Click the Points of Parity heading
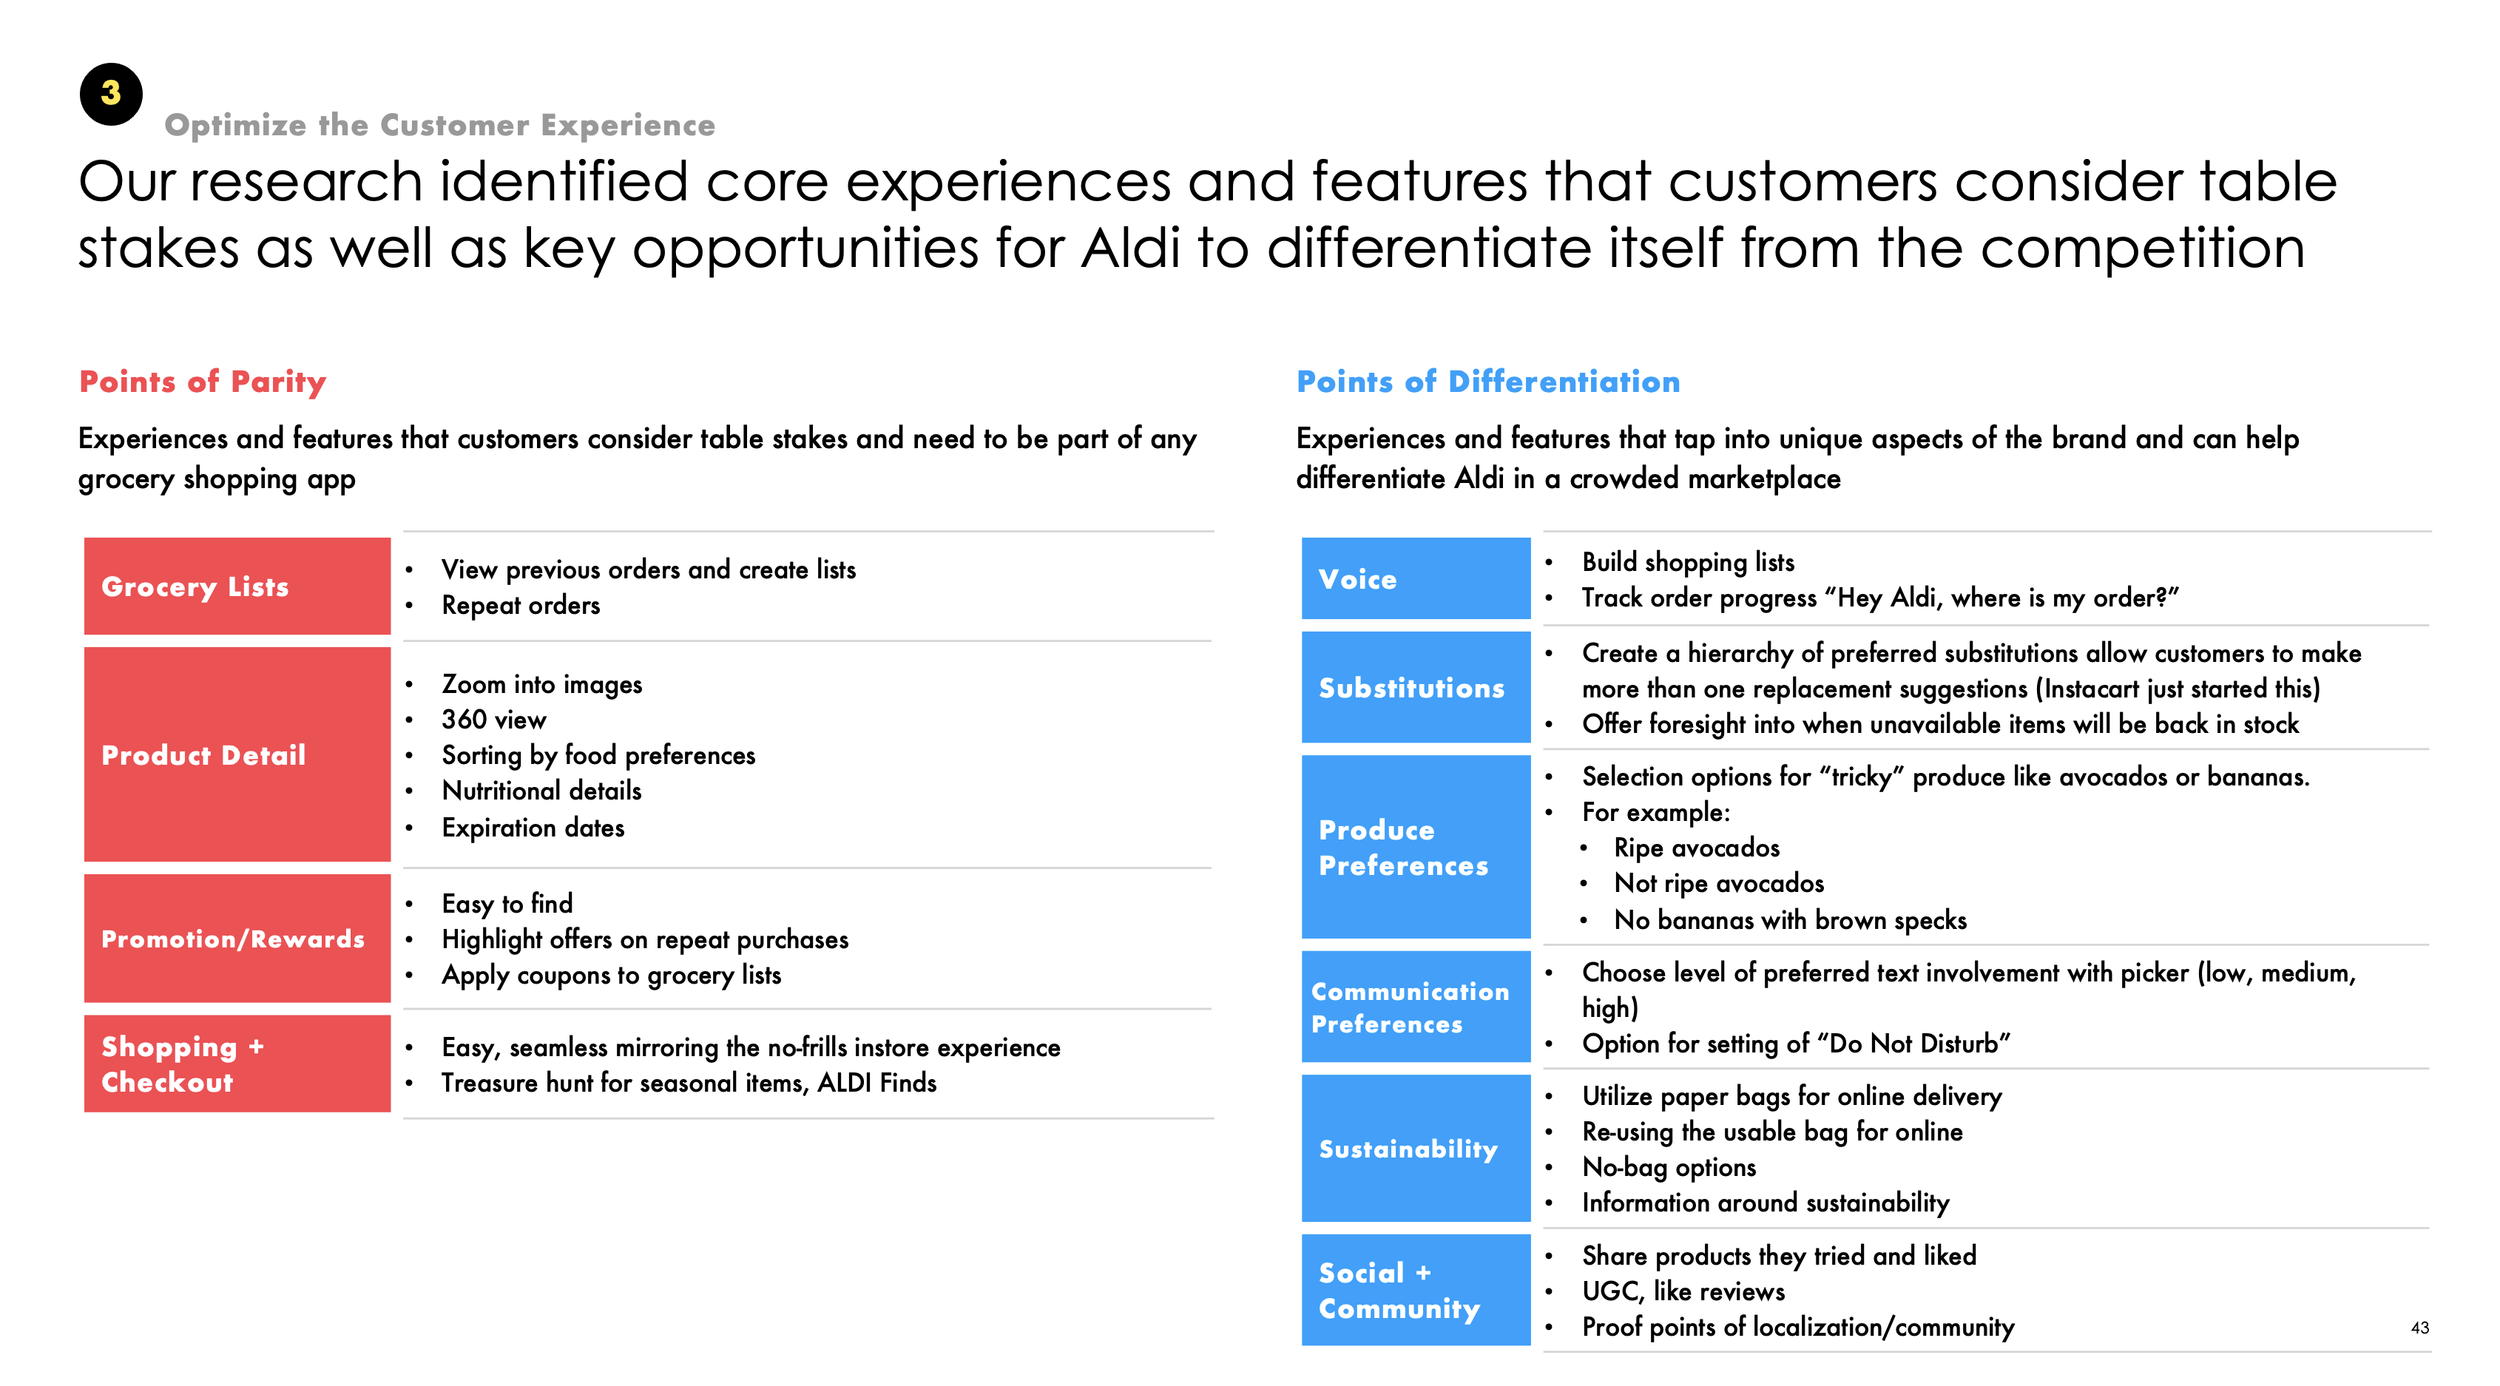Screen dimensions: 2500x1386 pos(203,382)
